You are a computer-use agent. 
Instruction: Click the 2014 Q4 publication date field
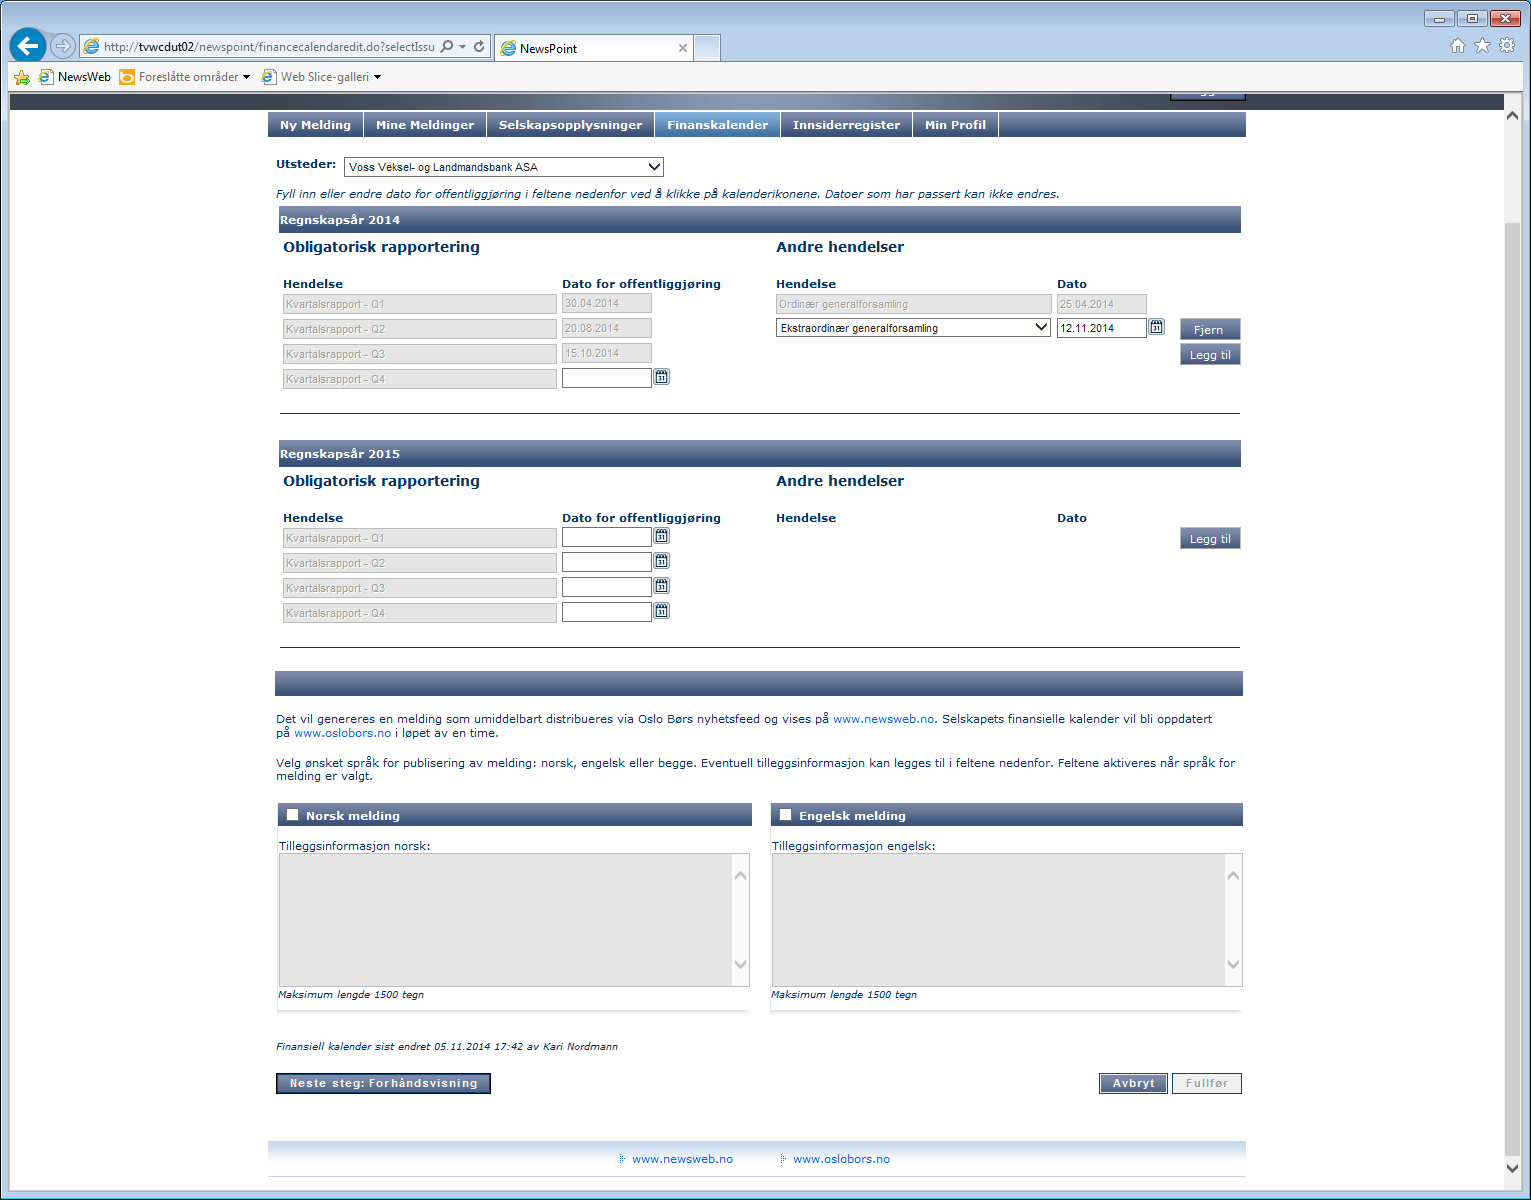coord(607,378)
